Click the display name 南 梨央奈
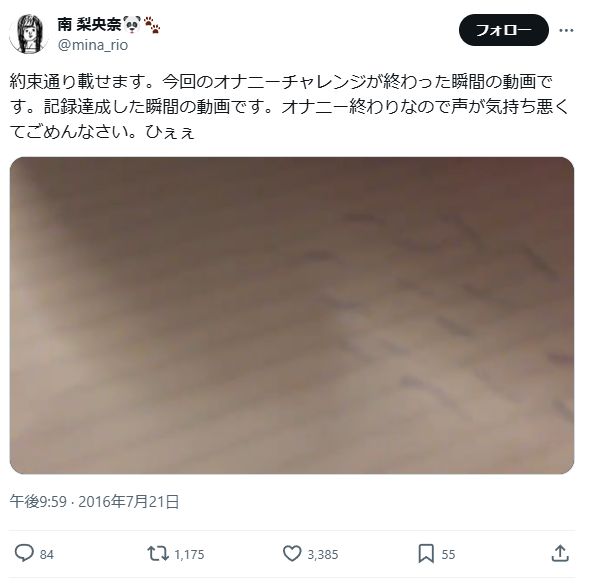The height and width of the screenshot is (586, 590). [89, 24]
